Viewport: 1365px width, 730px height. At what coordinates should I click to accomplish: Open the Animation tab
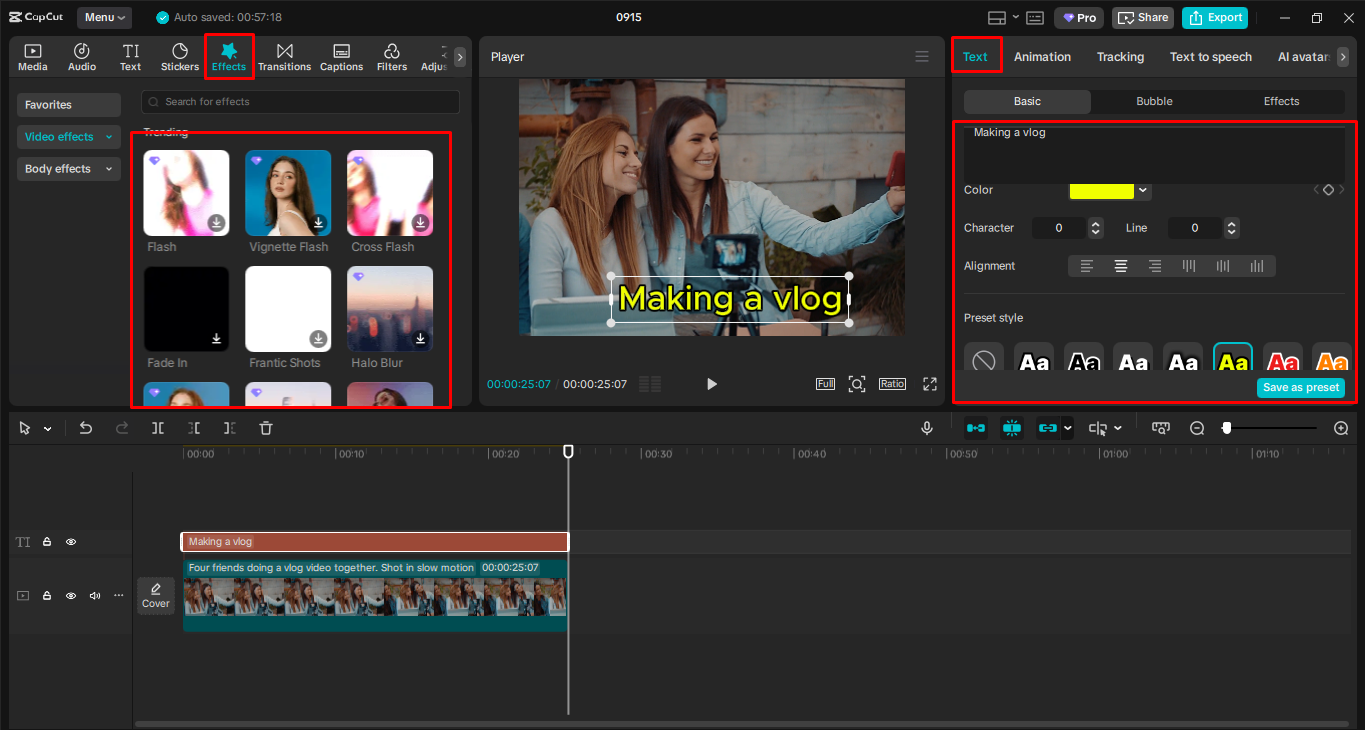coord(1042,57)
